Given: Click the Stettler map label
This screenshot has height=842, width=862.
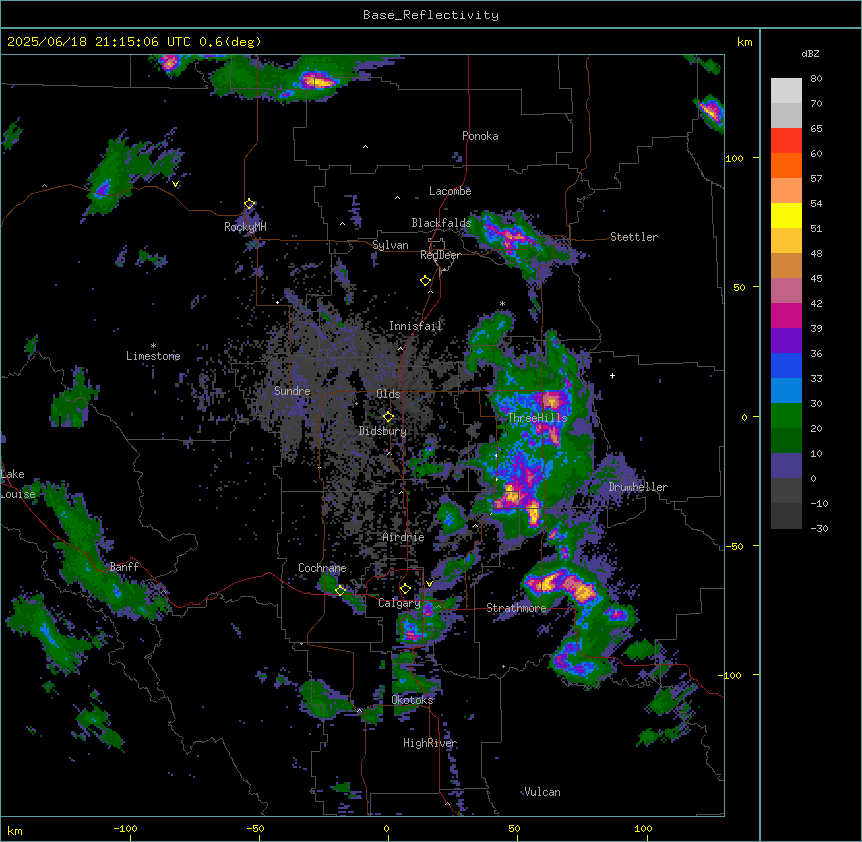Looking at the screenshot, I should click(x=634, y=237).
